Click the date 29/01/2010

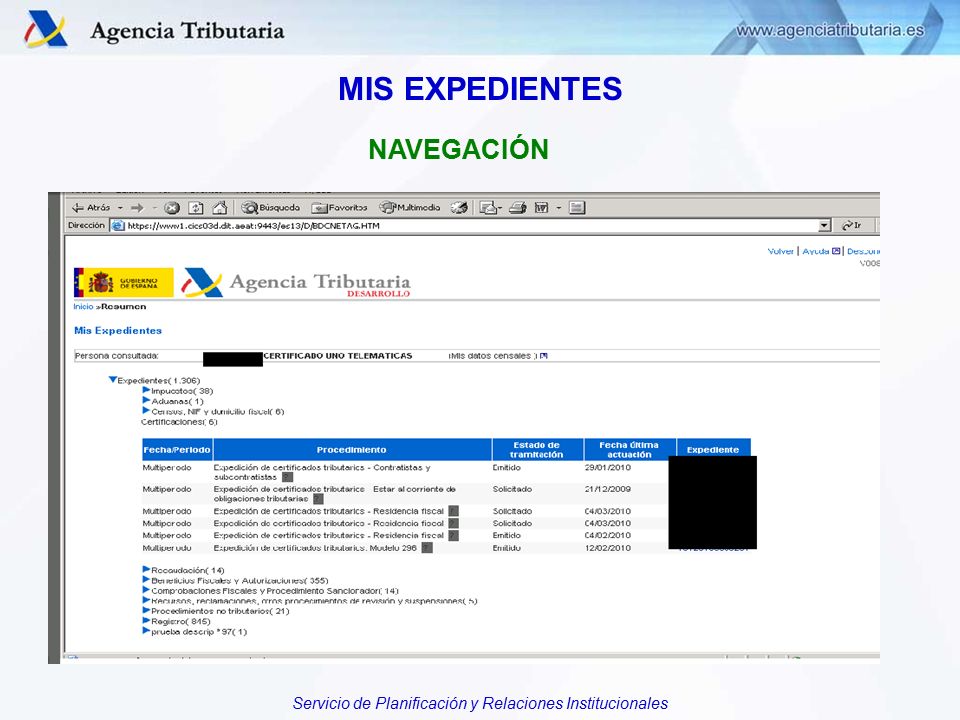click(x=607, y=467)
